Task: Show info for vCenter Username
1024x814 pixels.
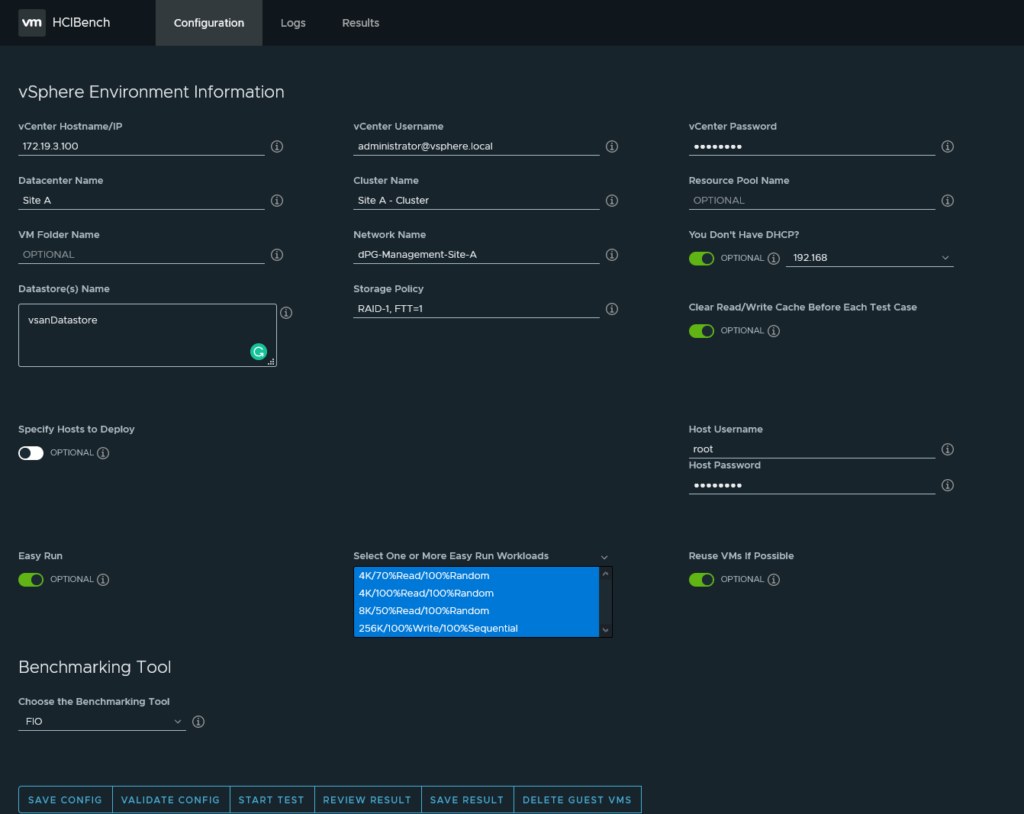Action: tap(612, 146)
